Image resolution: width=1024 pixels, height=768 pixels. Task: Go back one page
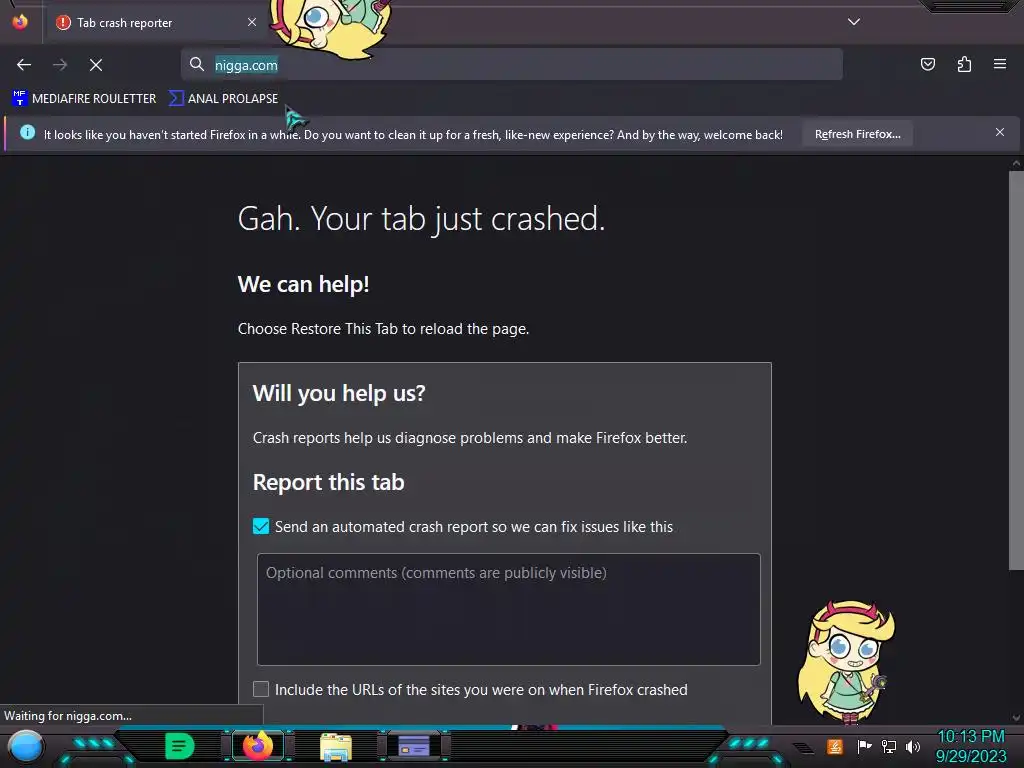(x=24, y=65)
